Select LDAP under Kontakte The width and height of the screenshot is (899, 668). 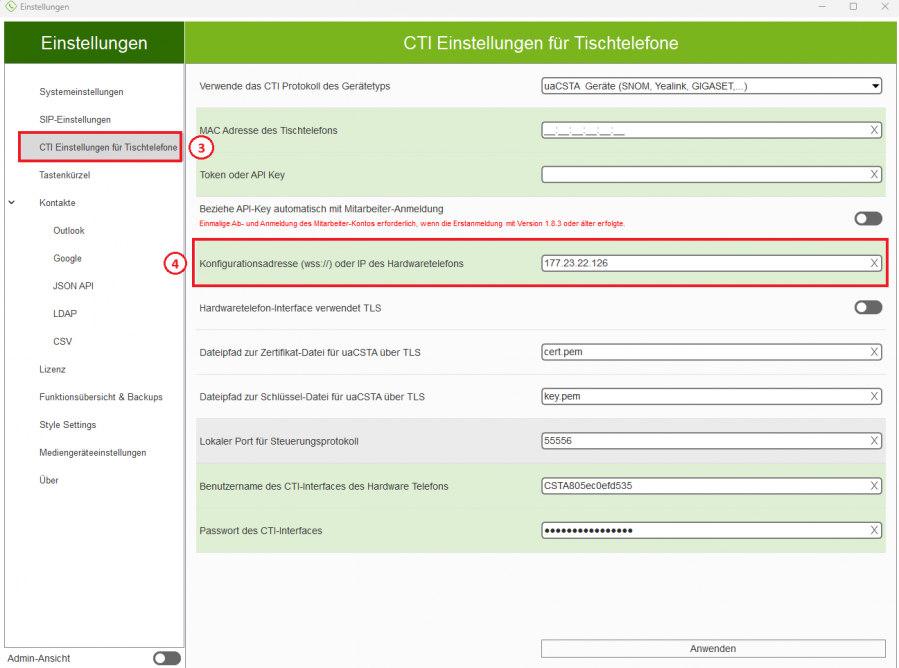65,313
